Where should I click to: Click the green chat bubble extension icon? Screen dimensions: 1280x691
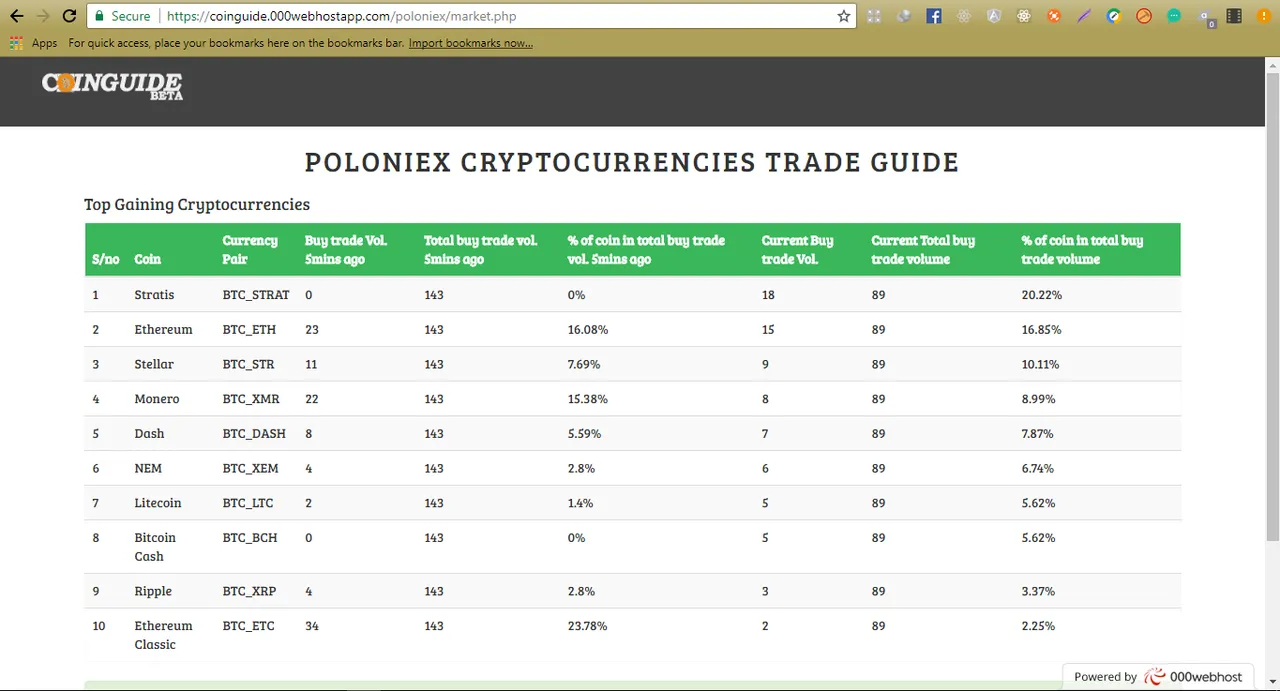click(x=1174, y=16)
